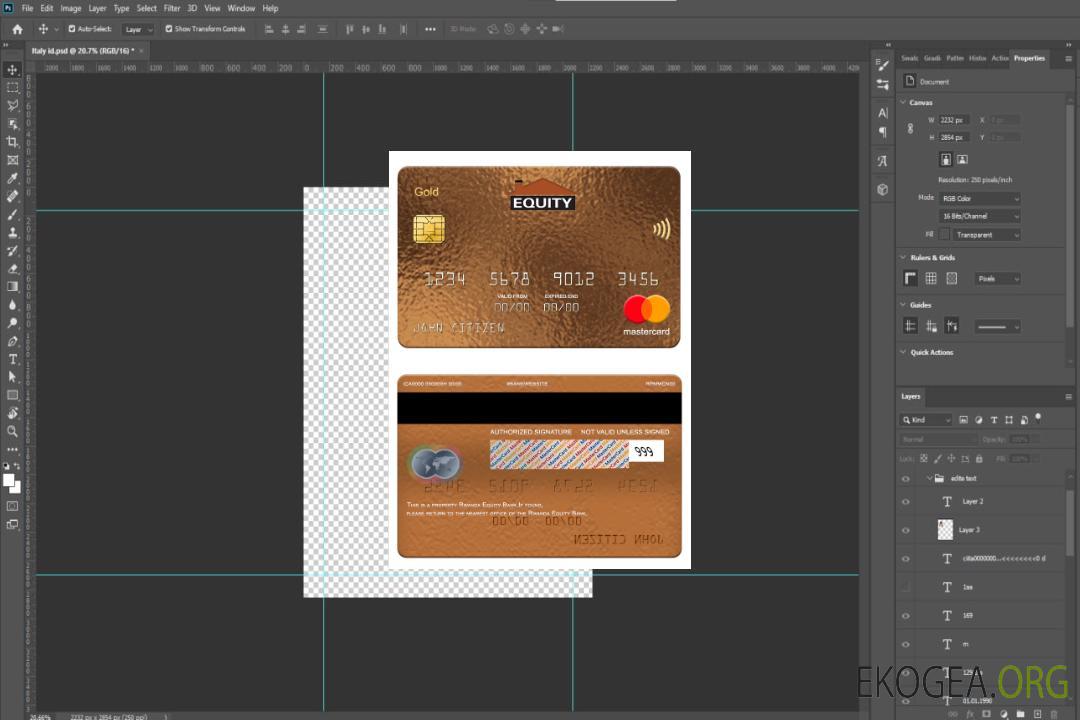Open the Layers panel menu button
1080x720 pixels.
(x=1068, y=397)
